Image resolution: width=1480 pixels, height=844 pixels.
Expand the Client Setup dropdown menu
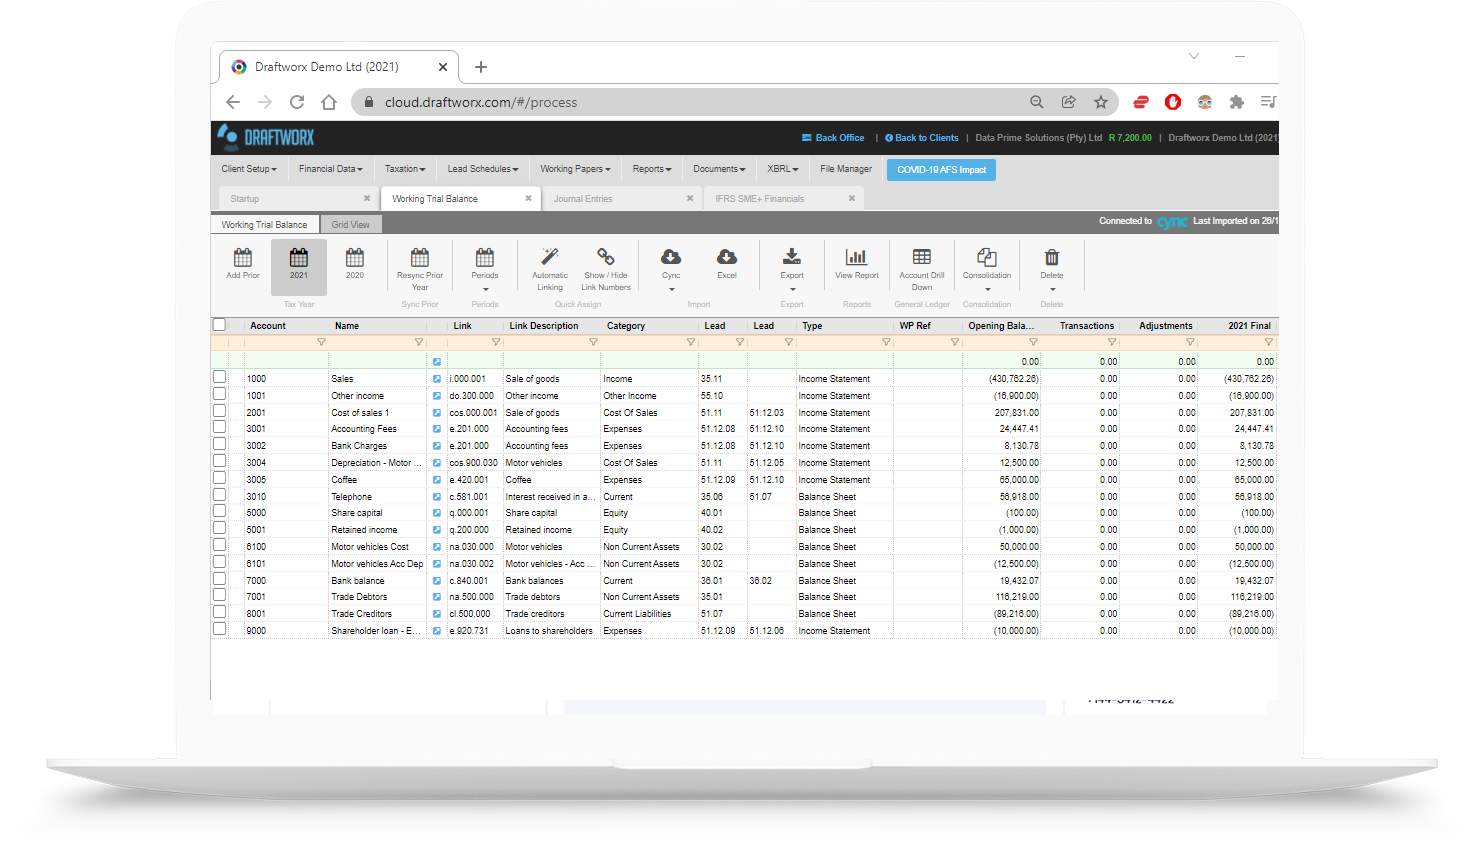pyautogui.click(x=249, y=169)
